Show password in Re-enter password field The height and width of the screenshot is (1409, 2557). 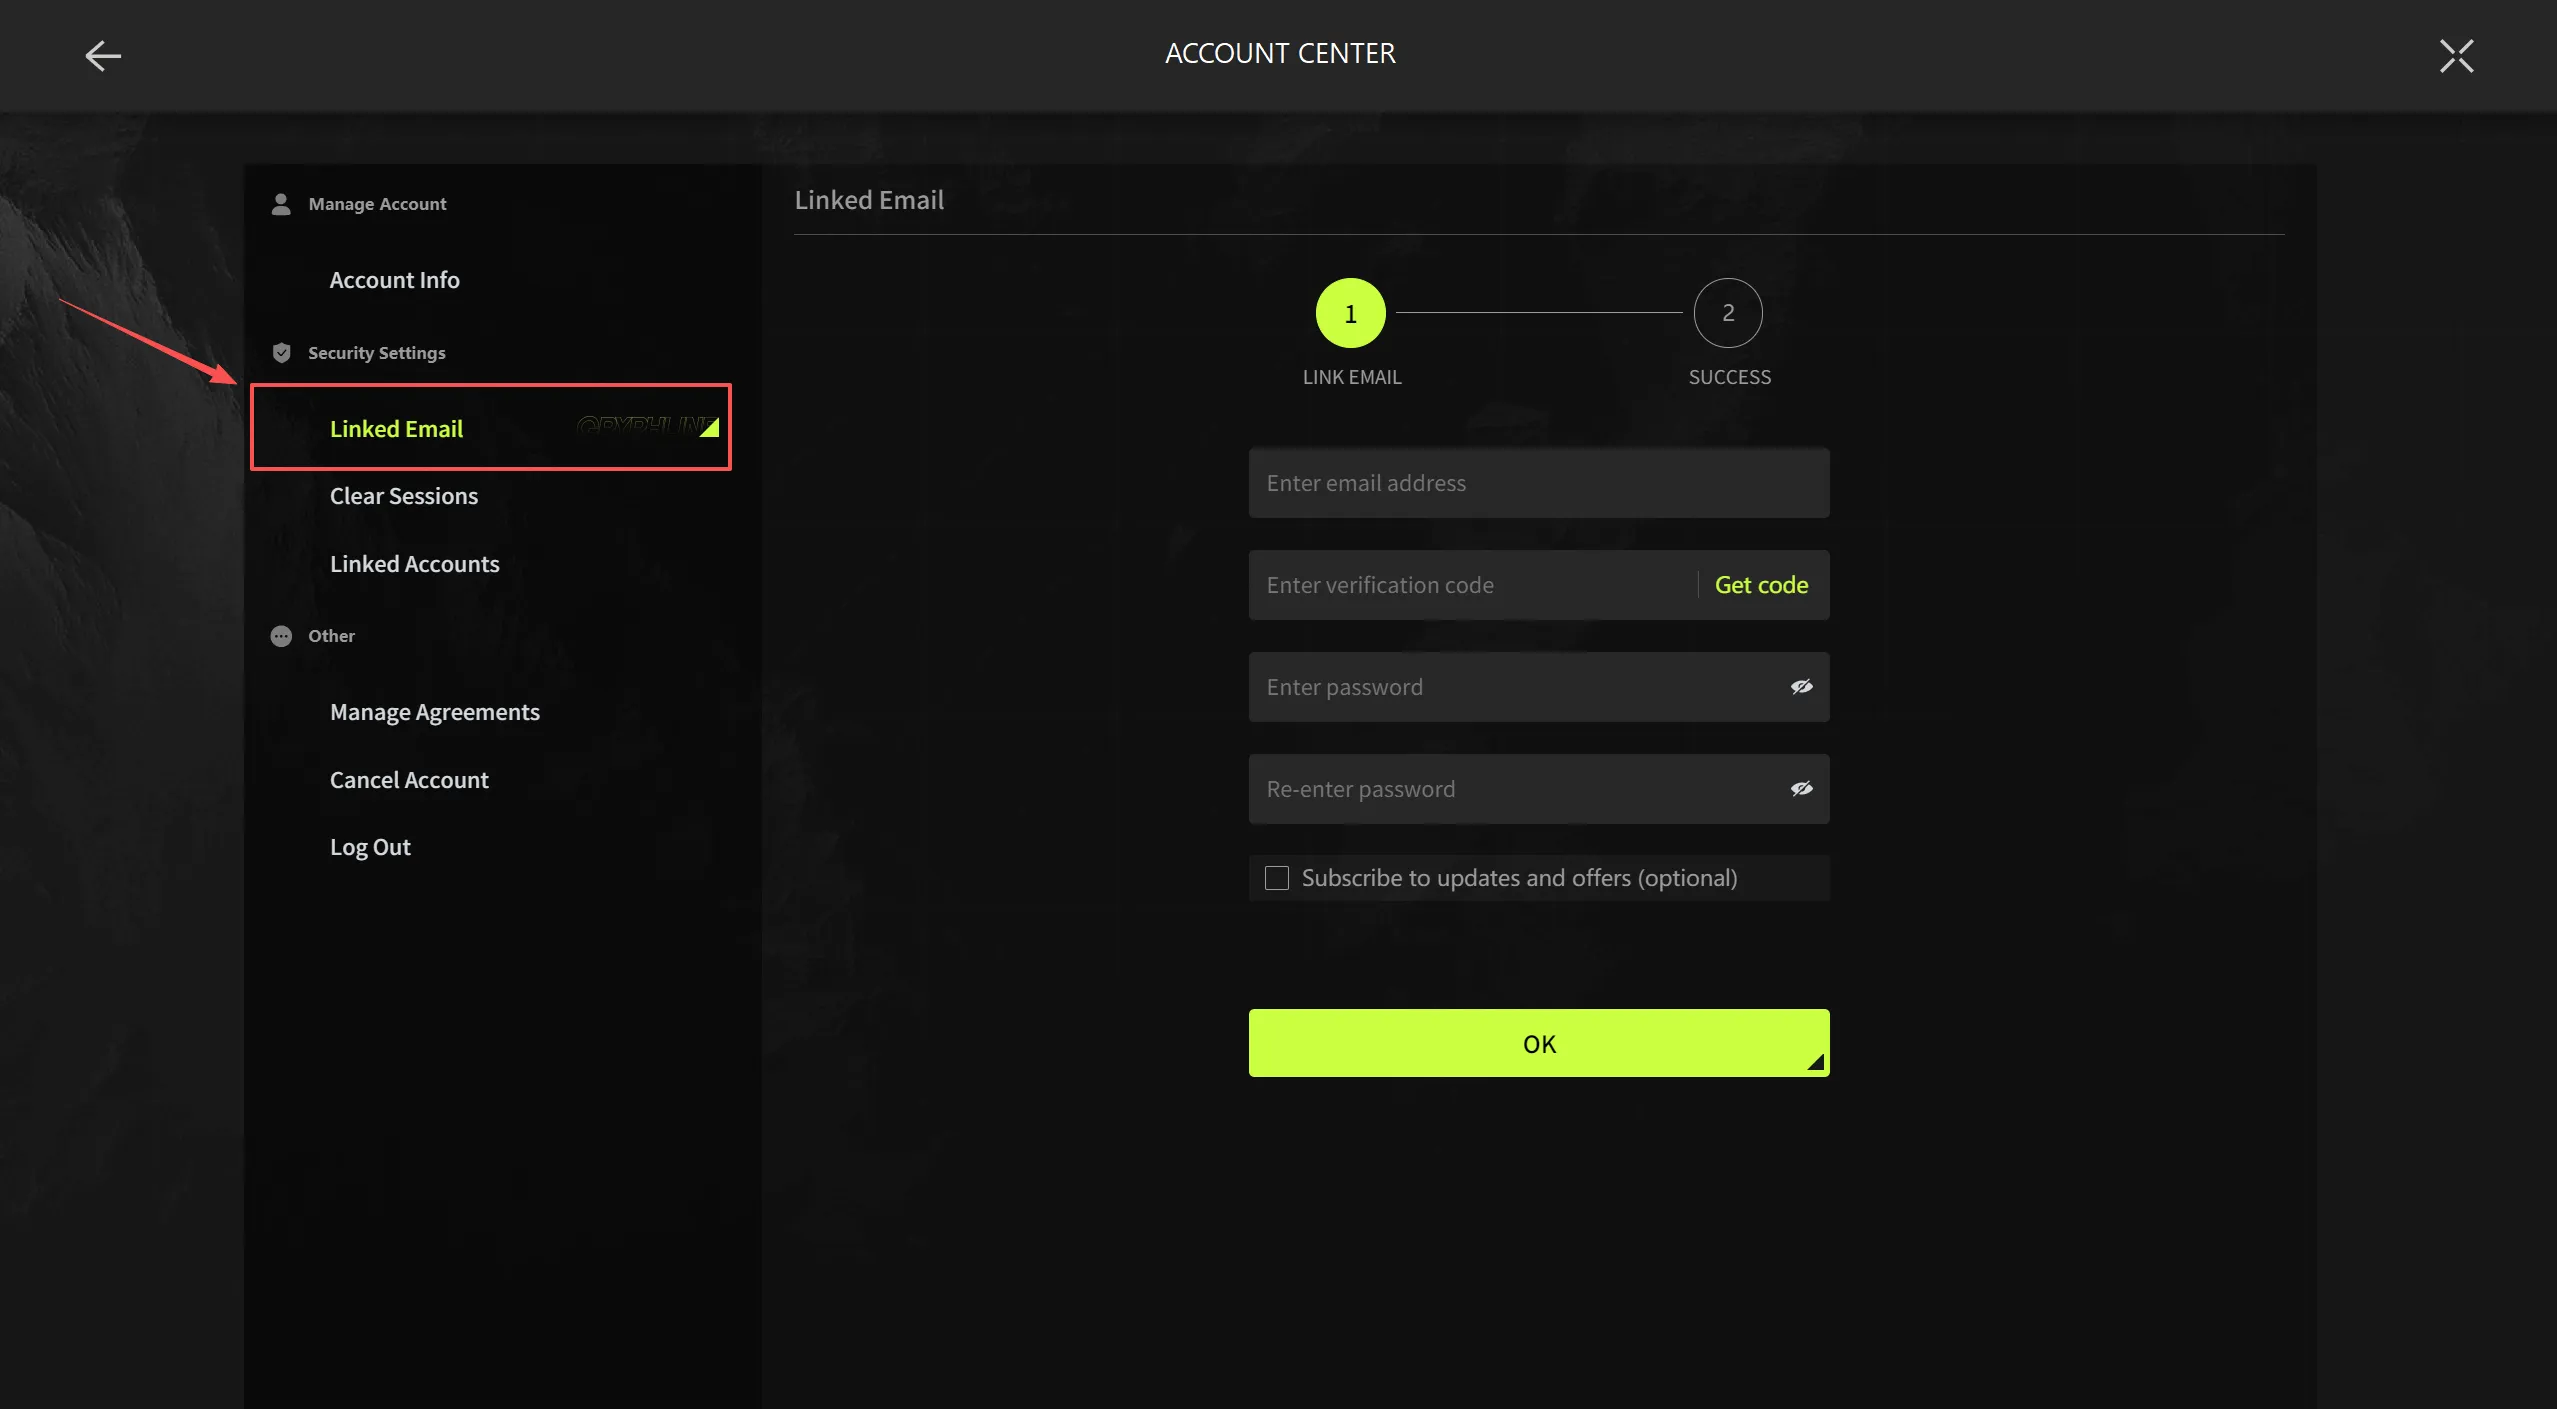(x=1801, y=789)
